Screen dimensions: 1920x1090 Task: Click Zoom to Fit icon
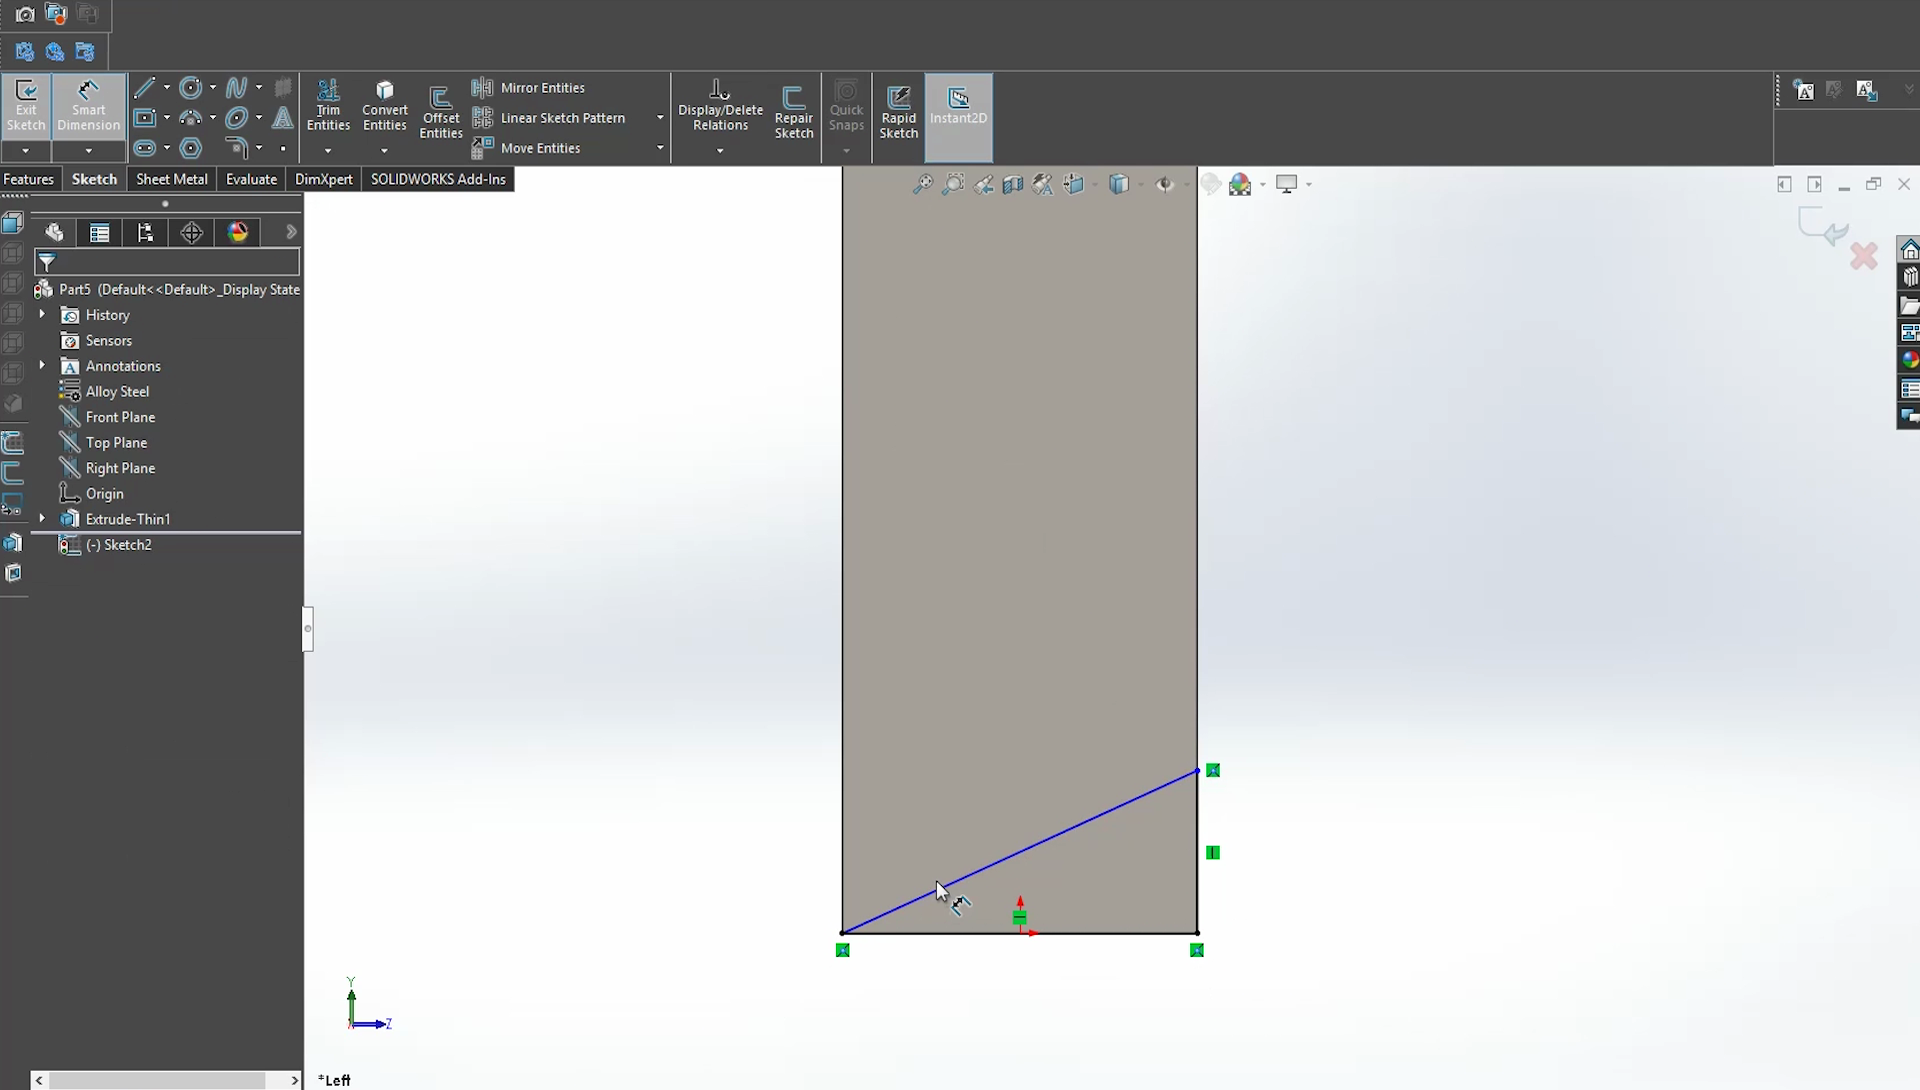coord(923,184)
